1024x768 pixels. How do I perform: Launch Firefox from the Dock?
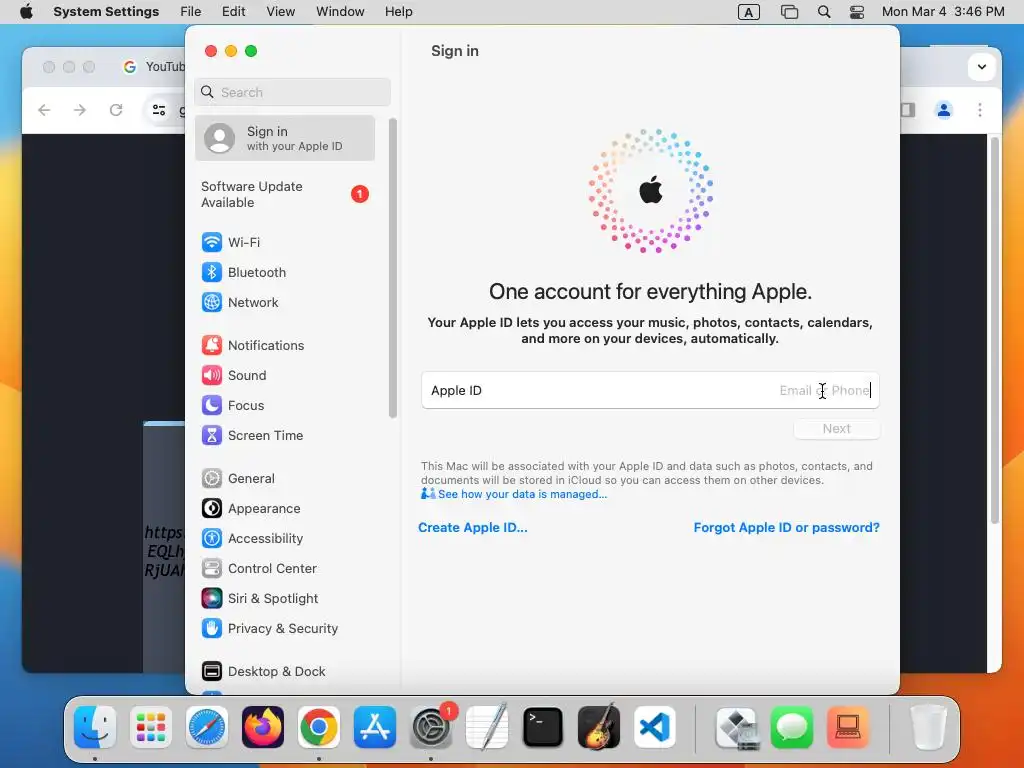pos(263,727)
